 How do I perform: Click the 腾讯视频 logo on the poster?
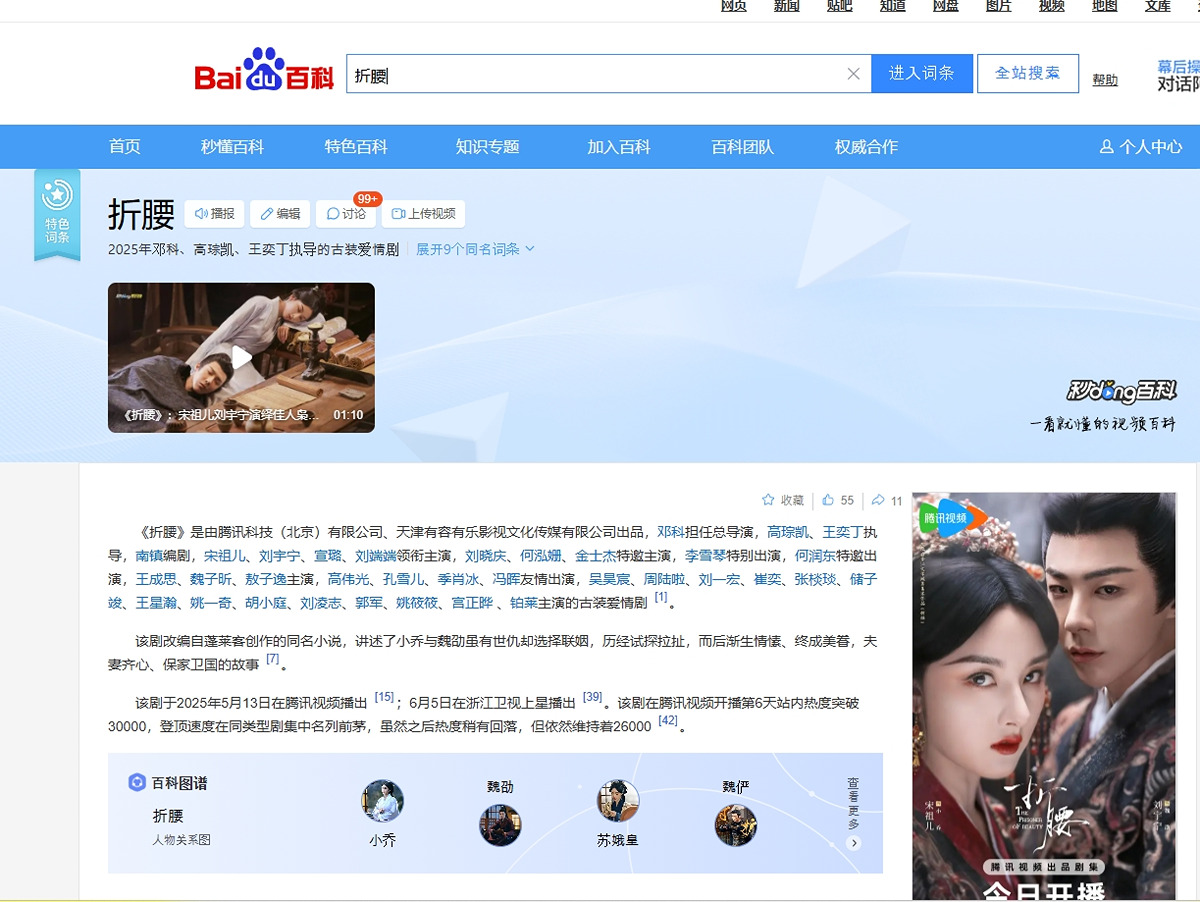tap(952, 517)
